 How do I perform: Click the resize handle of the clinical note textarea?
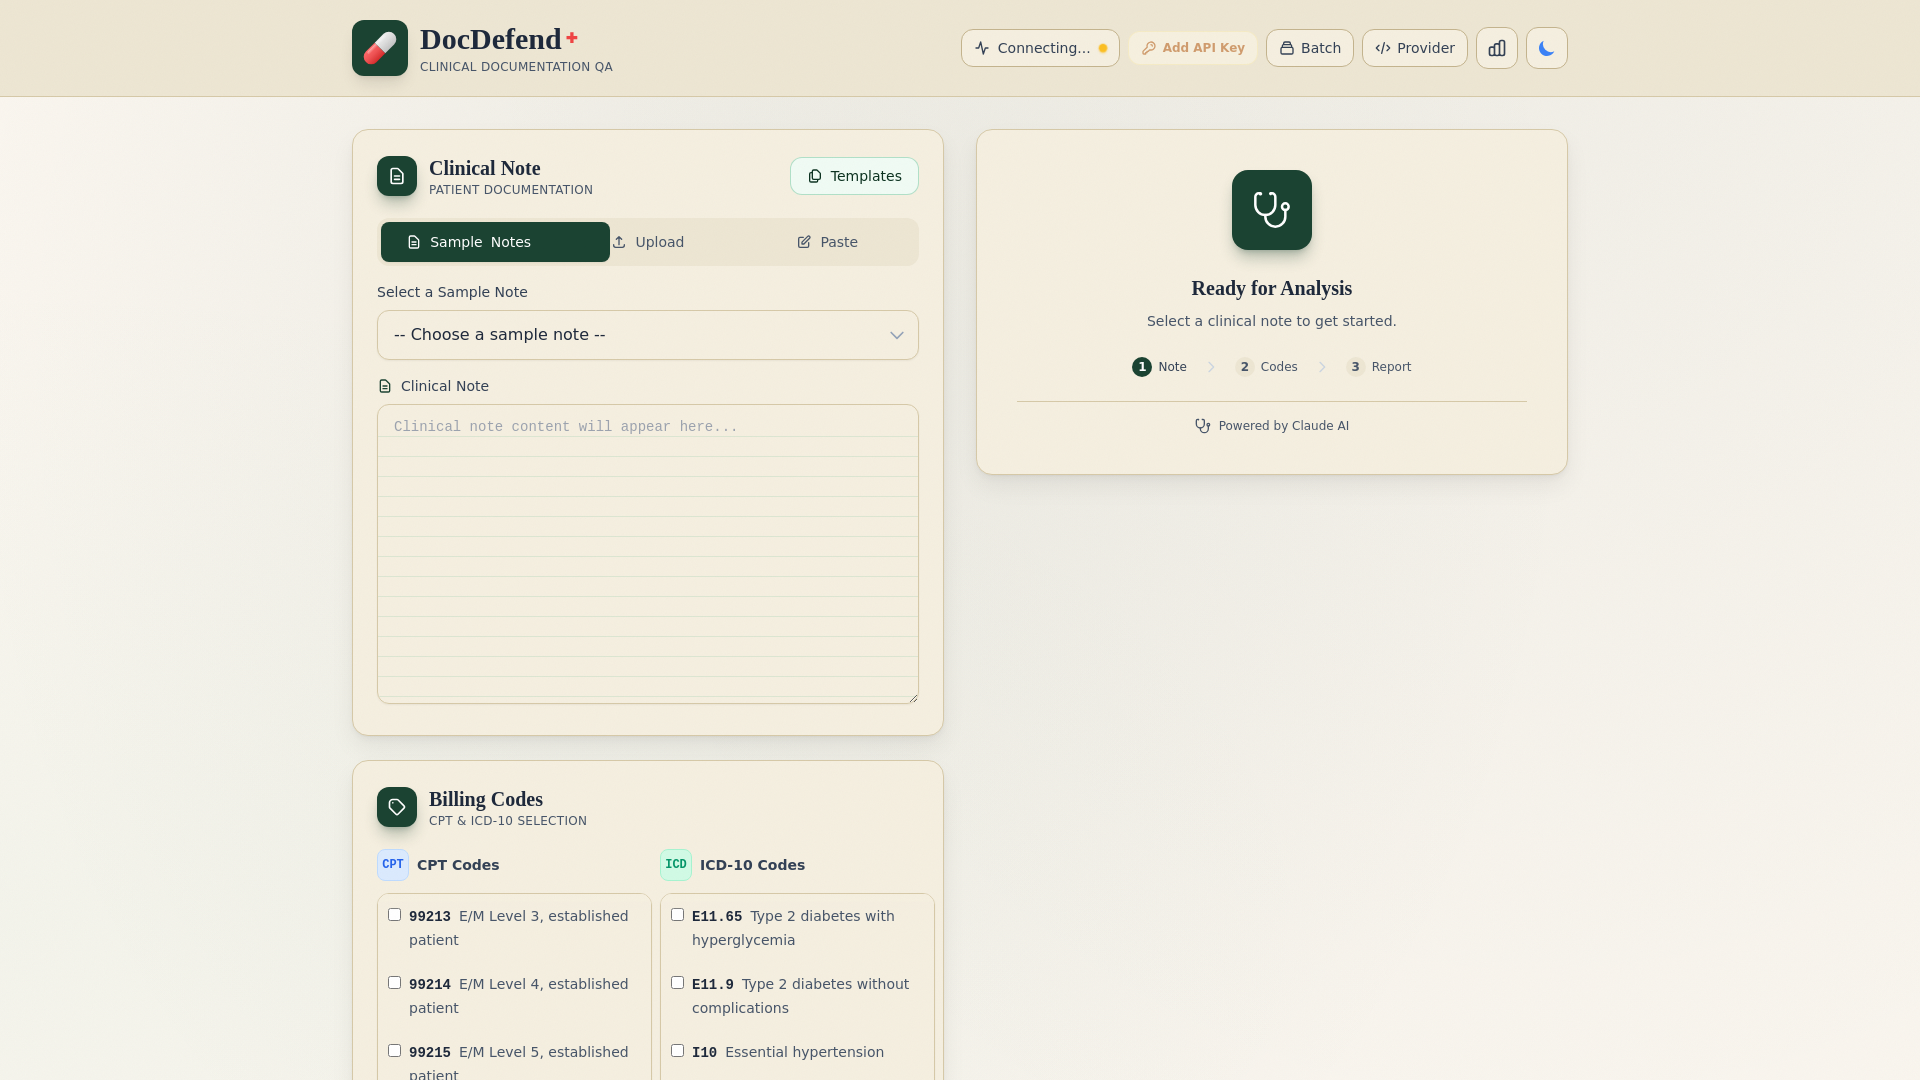913,698
